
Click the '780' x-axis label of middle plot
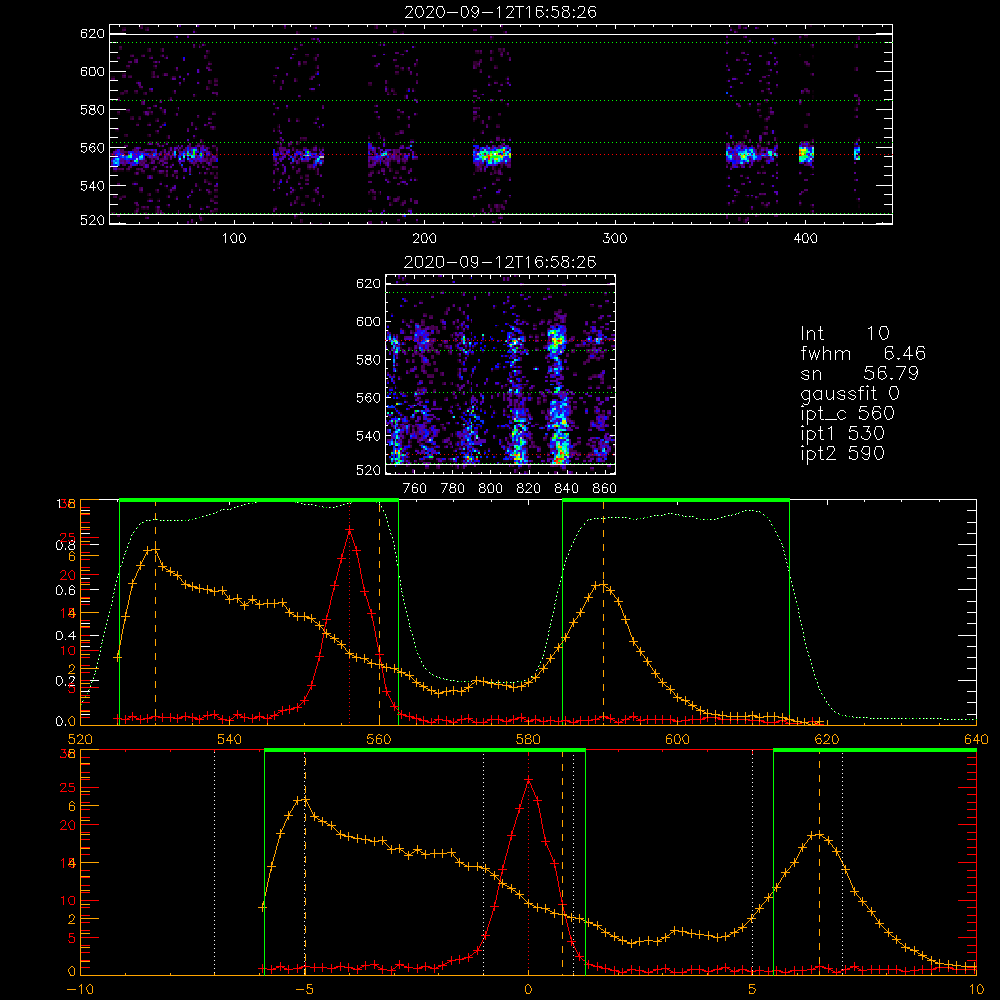click(453, 489)
